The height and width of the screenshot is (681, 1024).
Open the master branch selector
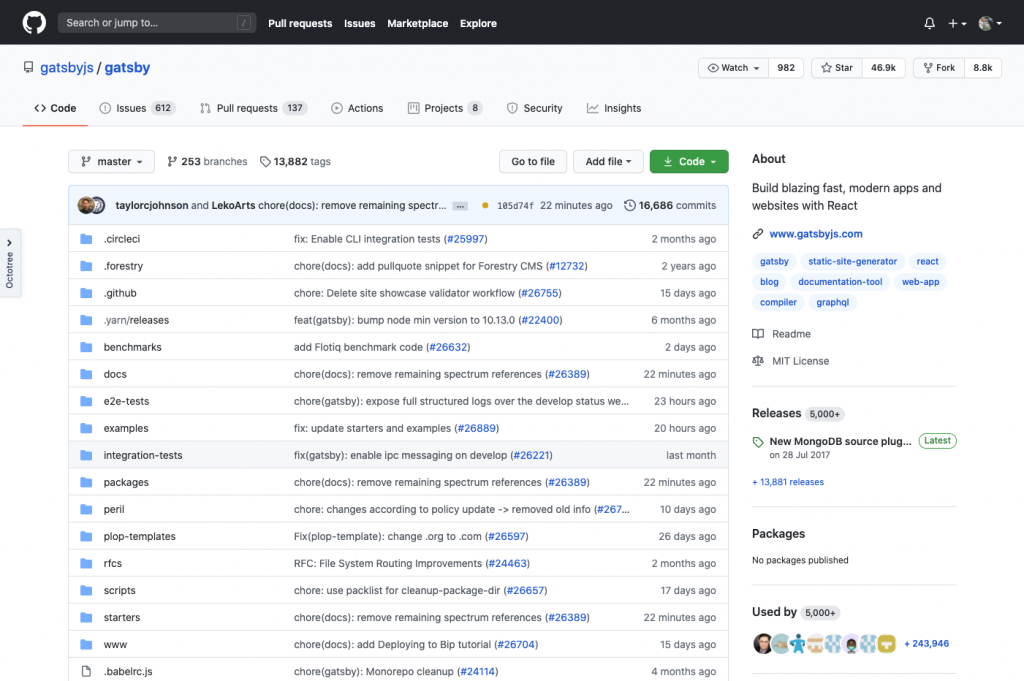tap(112, 161)
